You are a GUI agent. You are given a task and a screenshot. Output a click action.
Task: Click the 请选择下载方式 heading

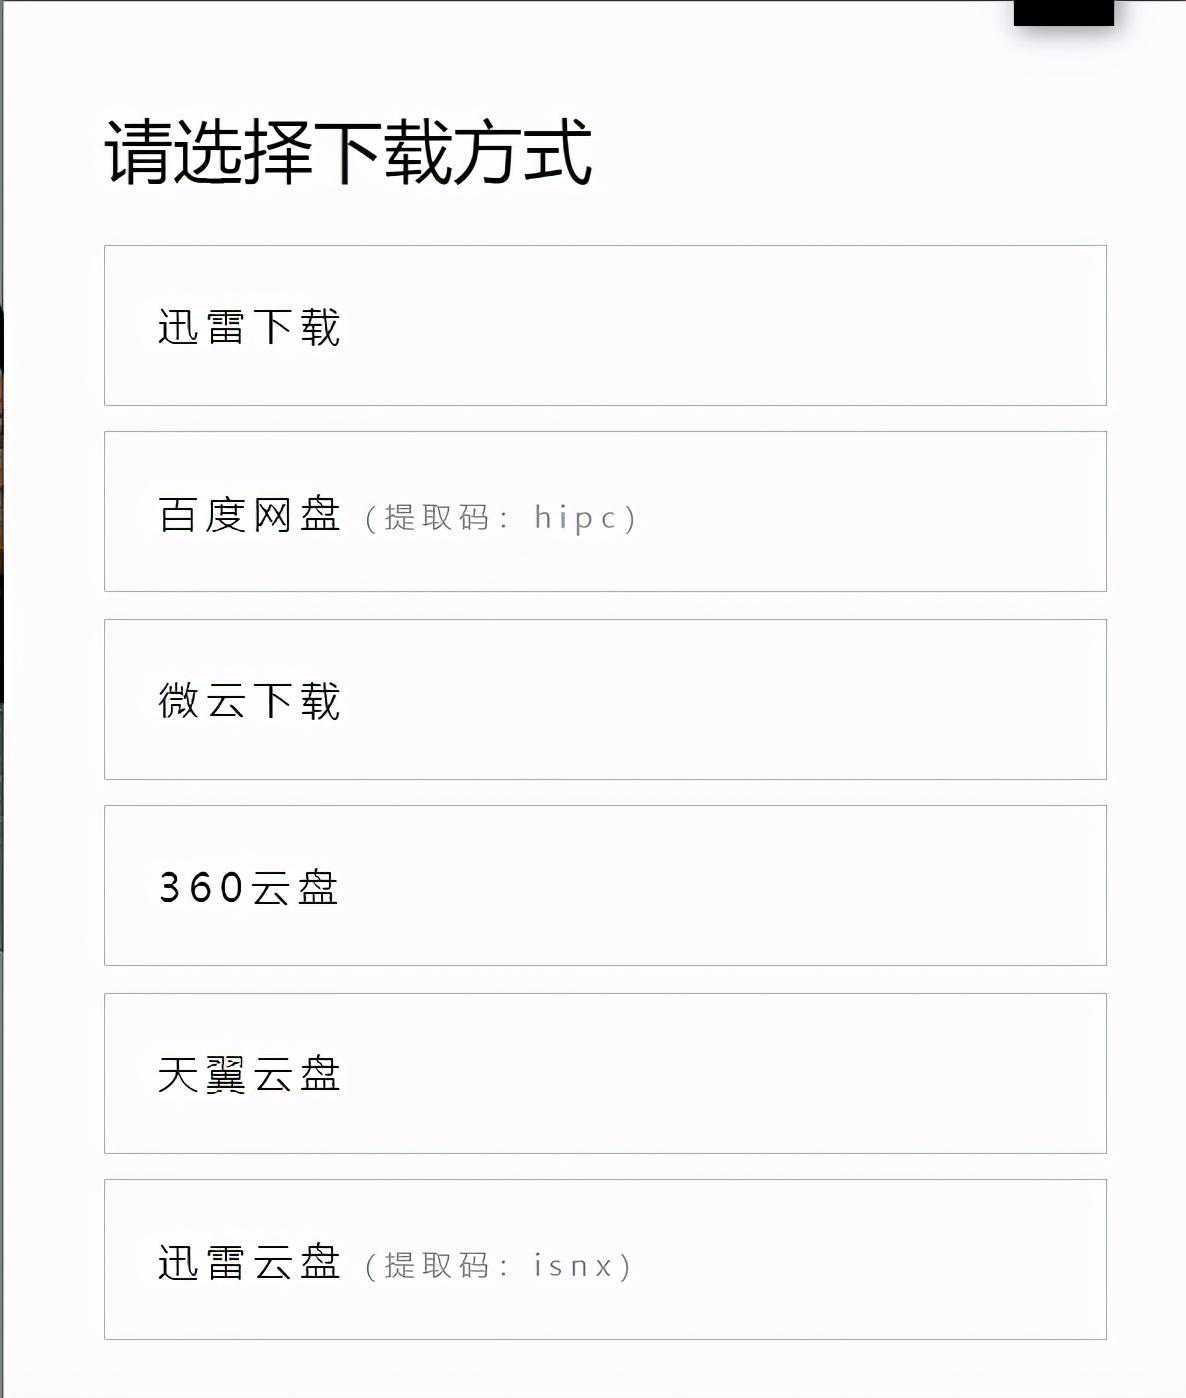(348, 153)
